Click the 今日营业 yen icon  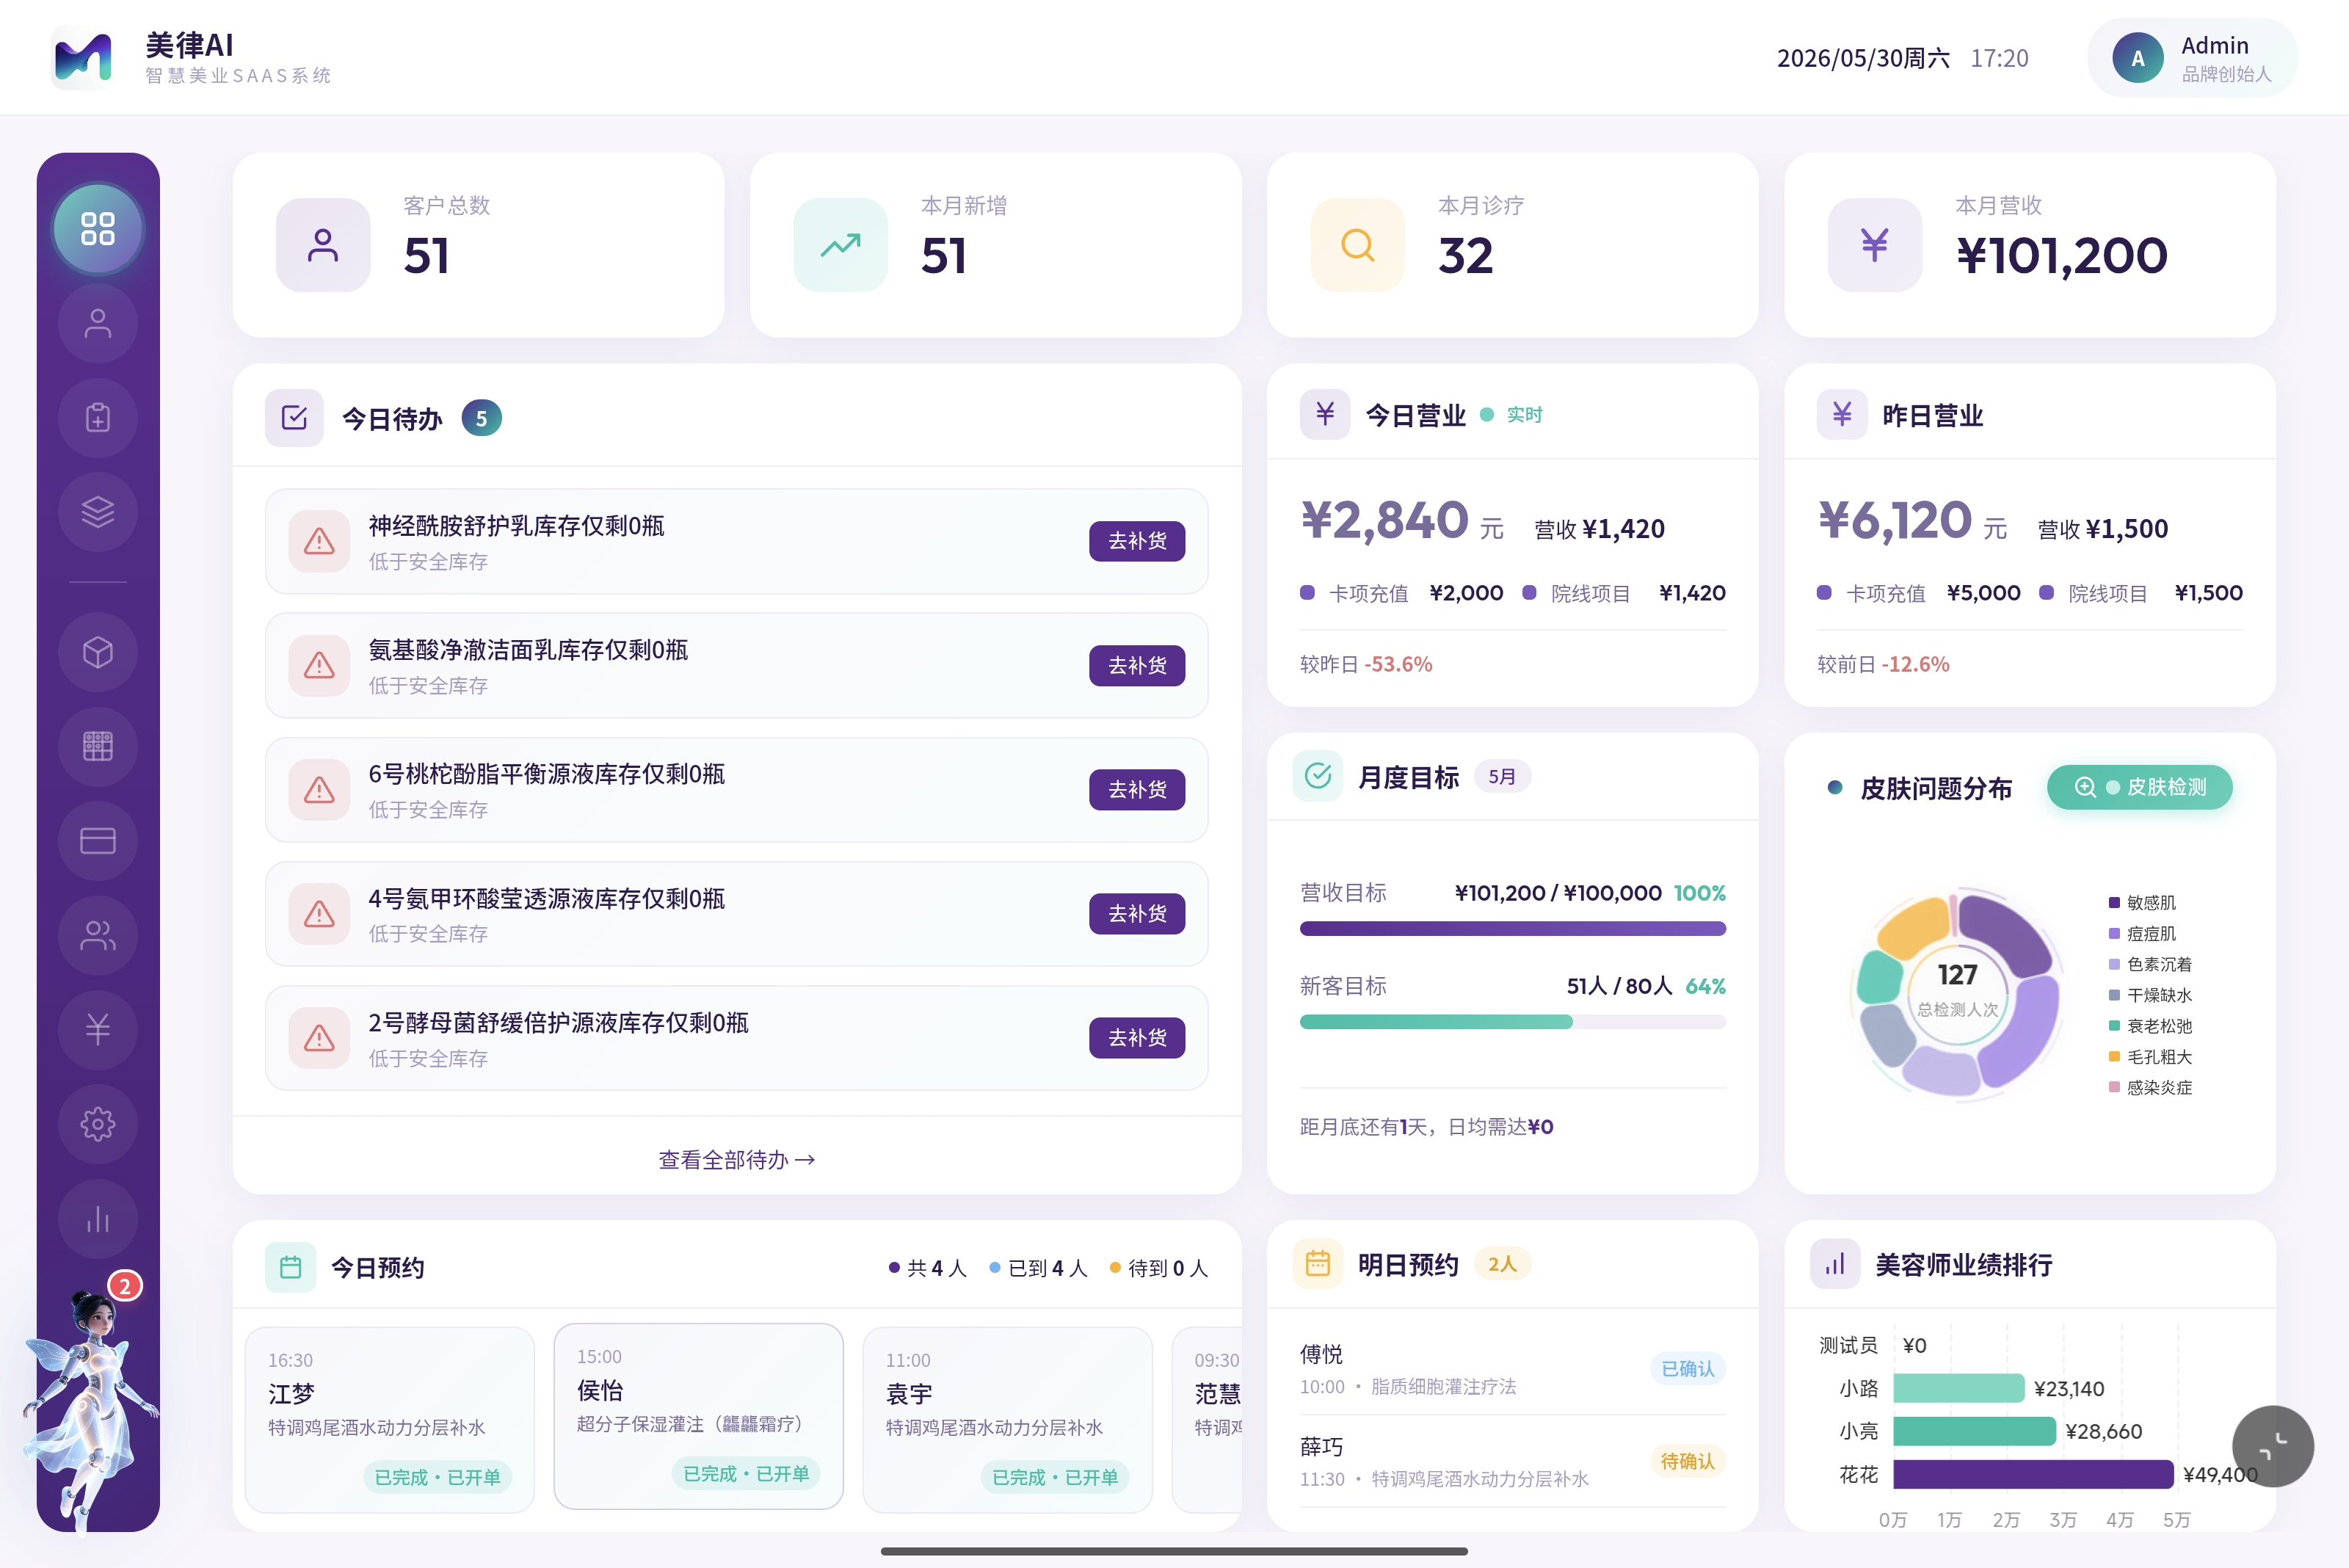[x=1325, y=414]
